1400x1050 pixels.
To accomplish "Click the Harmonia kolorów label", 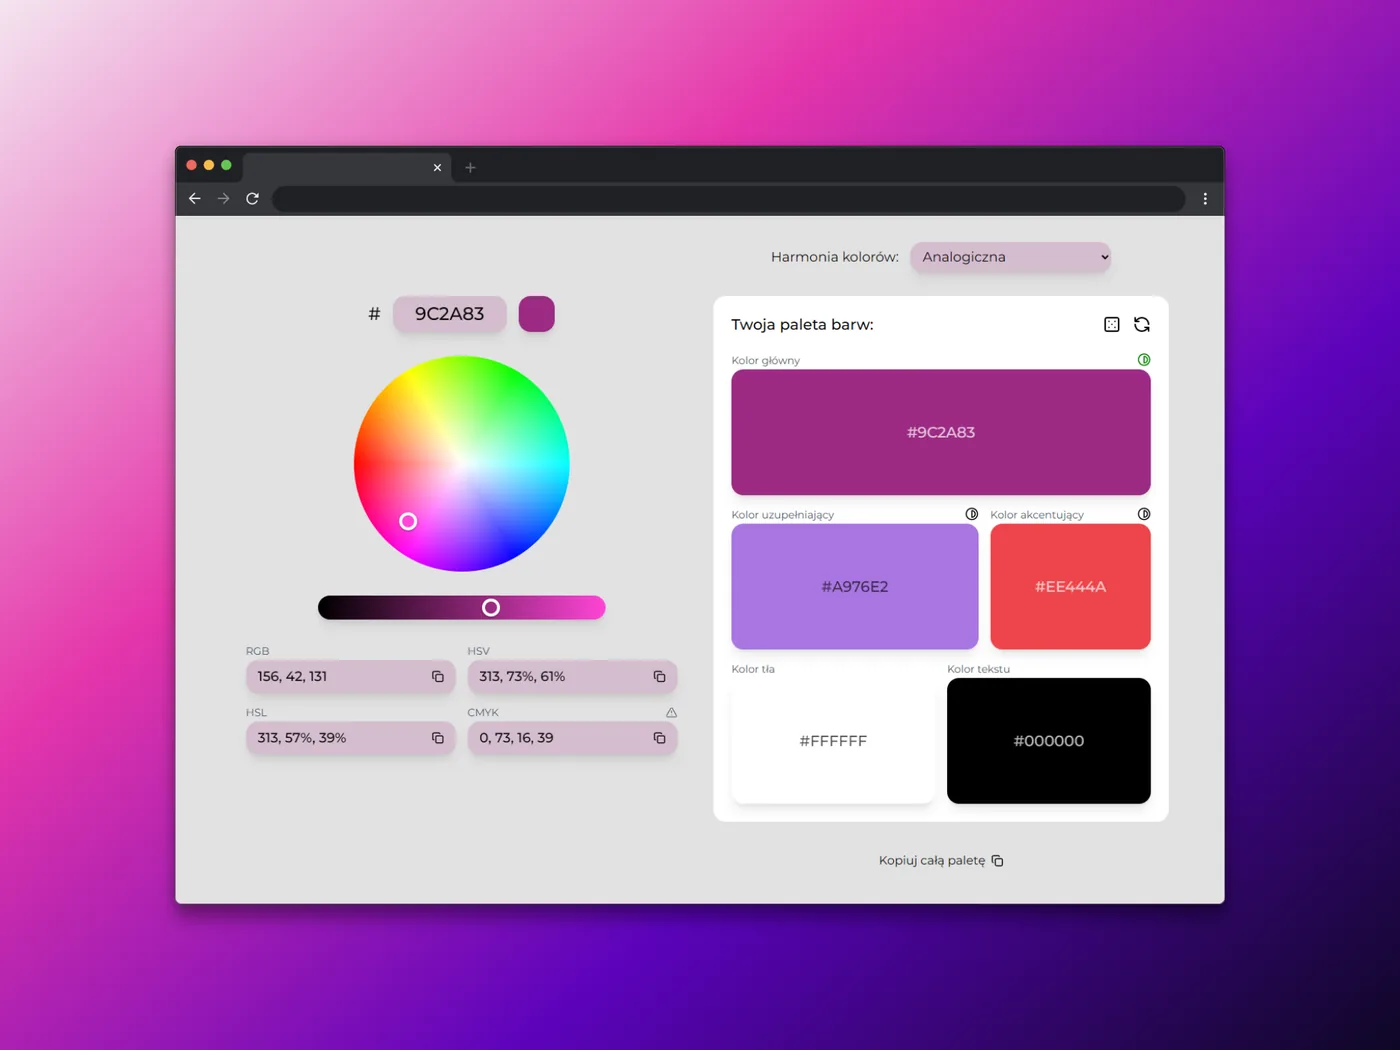I will click(x=835, y=257).
